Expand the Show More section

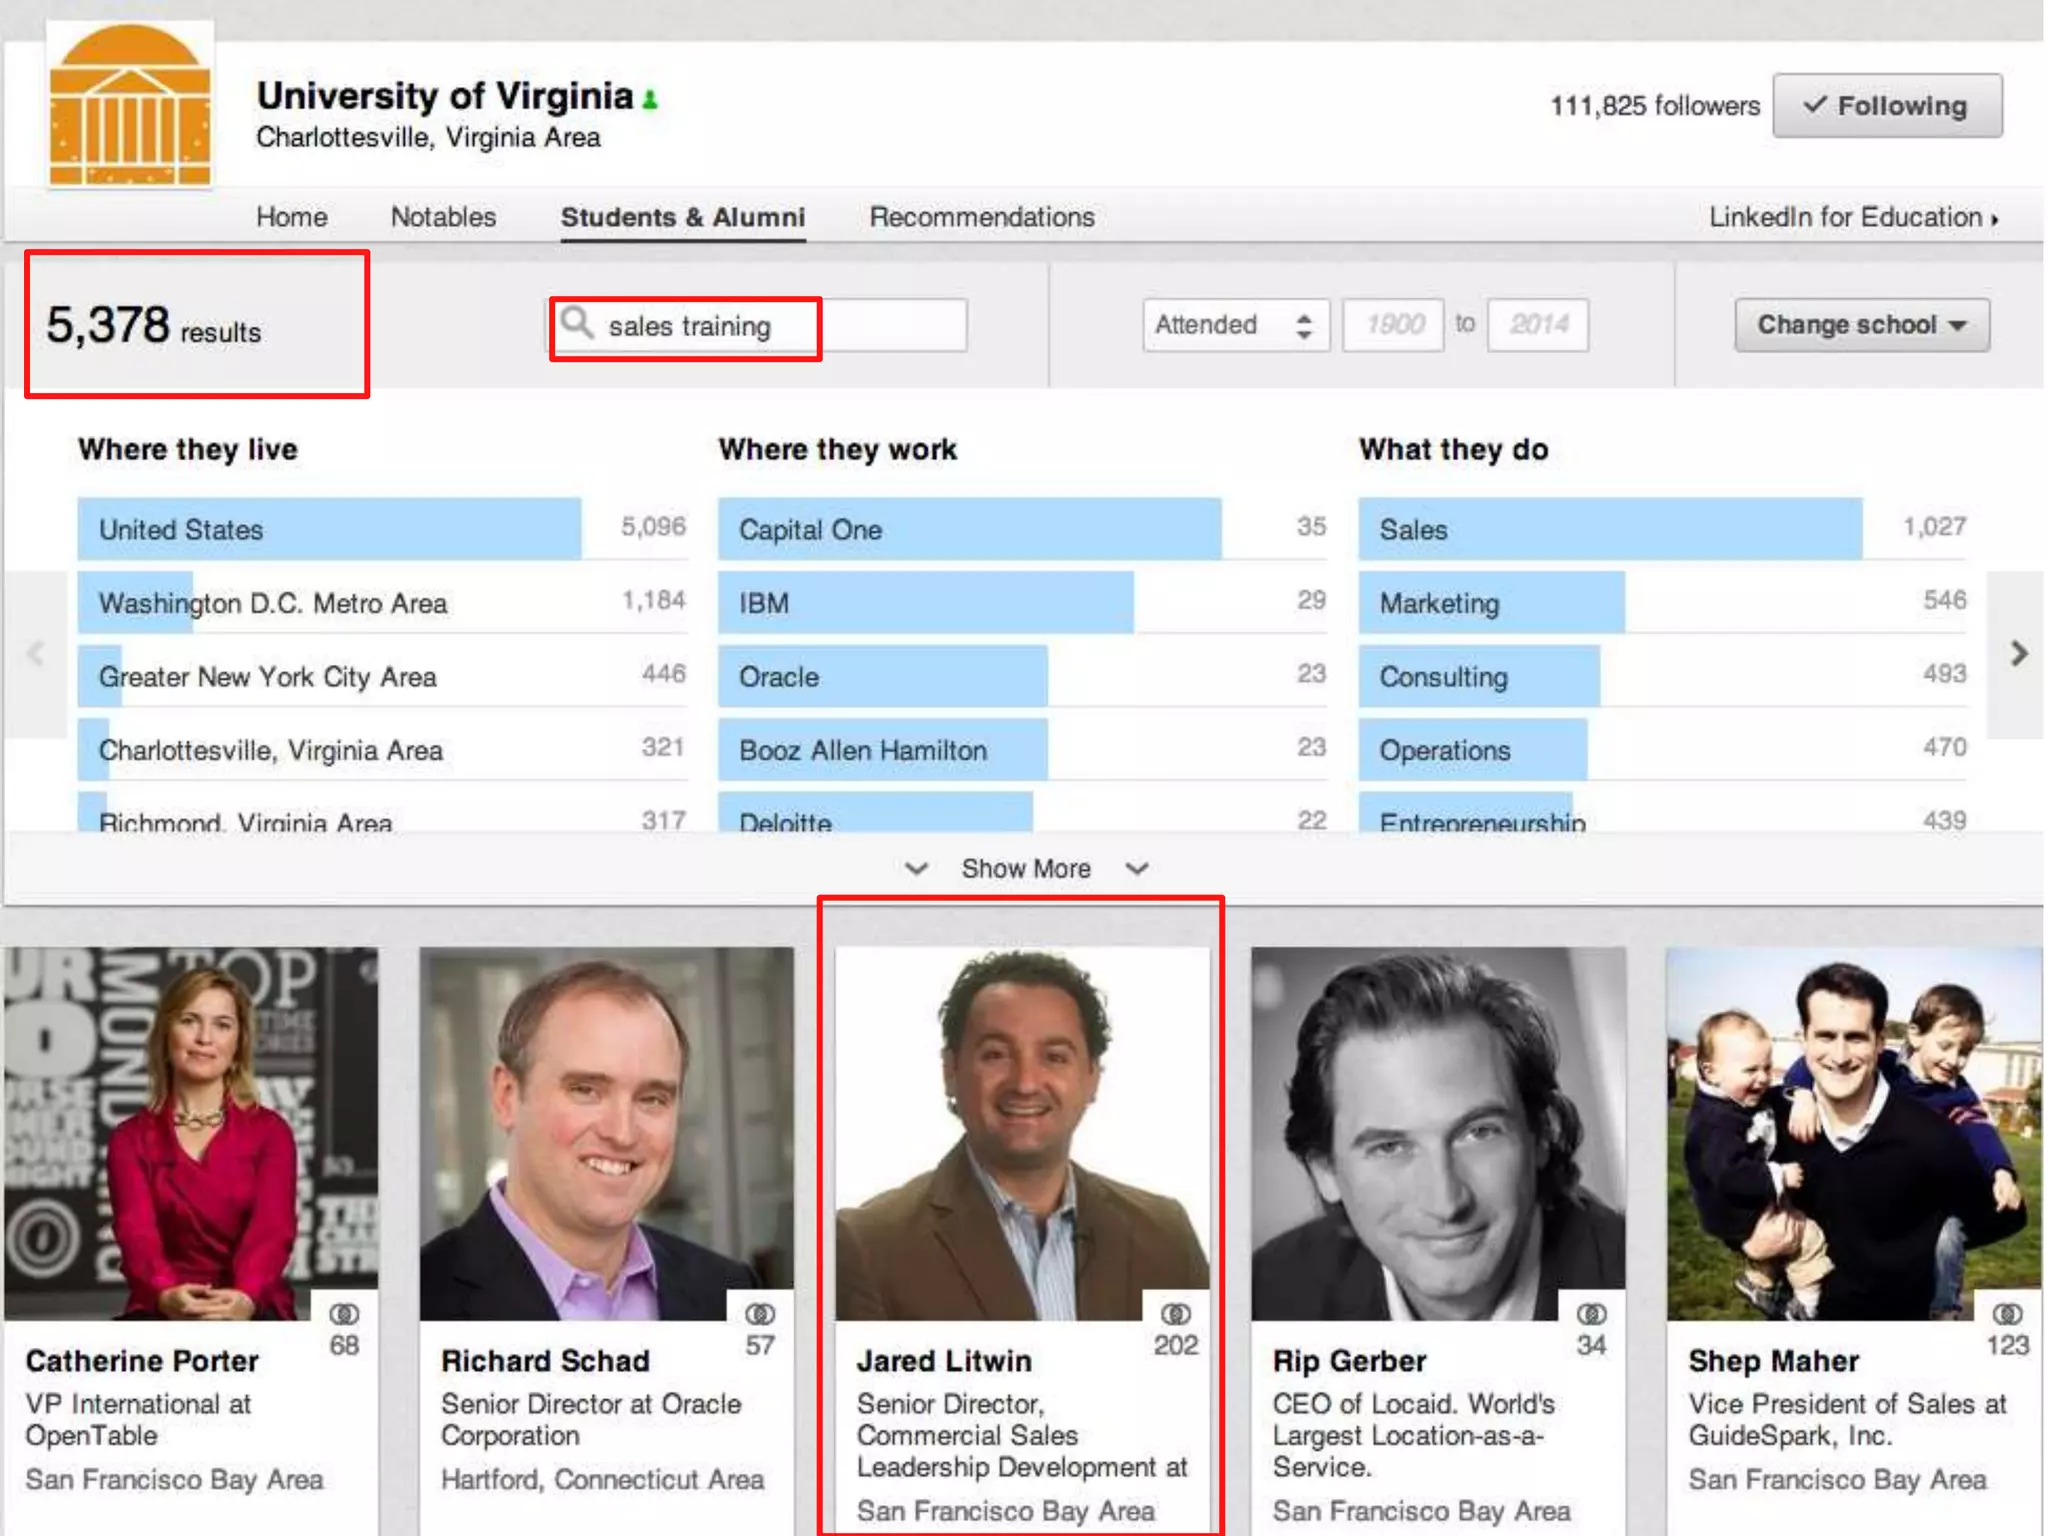point(1025,868)
